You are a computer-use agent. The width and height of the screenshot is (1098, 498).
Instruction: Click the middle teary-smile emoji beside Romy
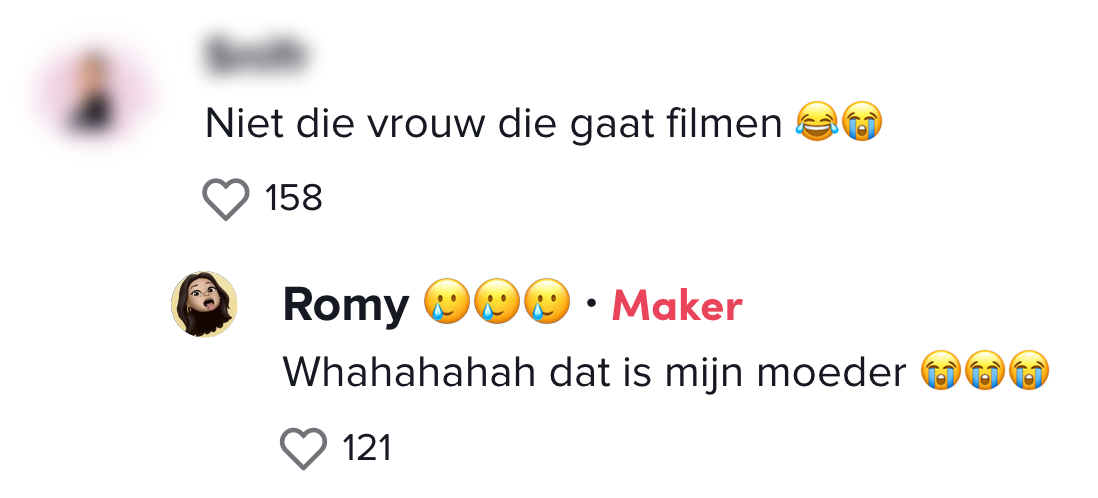[496, 301]
